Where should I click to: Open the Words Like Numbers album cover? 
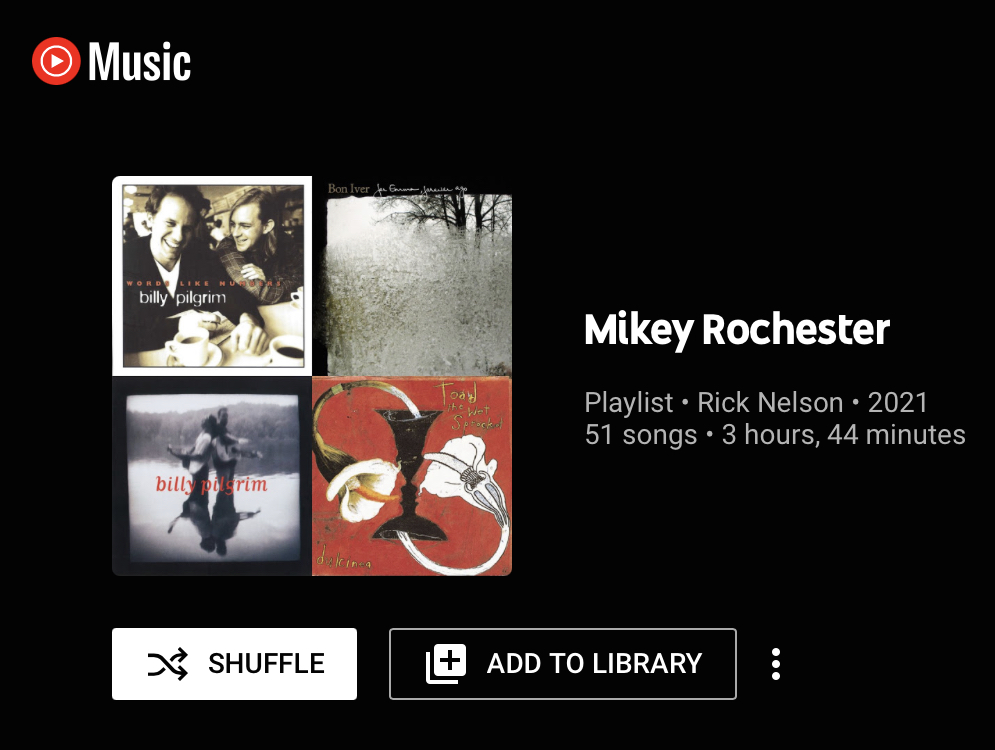[x=212, y=276]
